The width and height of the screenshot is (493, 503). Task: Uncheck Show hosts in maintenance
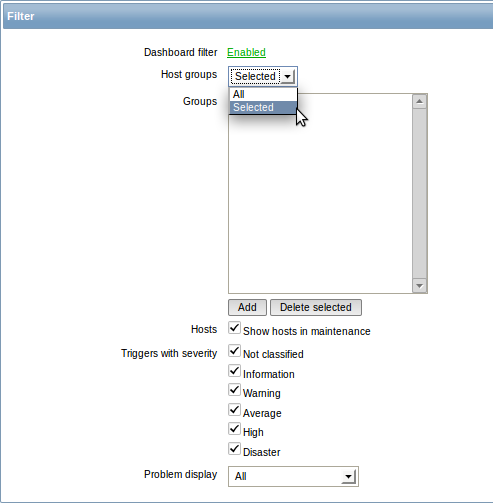click(234, 328)
